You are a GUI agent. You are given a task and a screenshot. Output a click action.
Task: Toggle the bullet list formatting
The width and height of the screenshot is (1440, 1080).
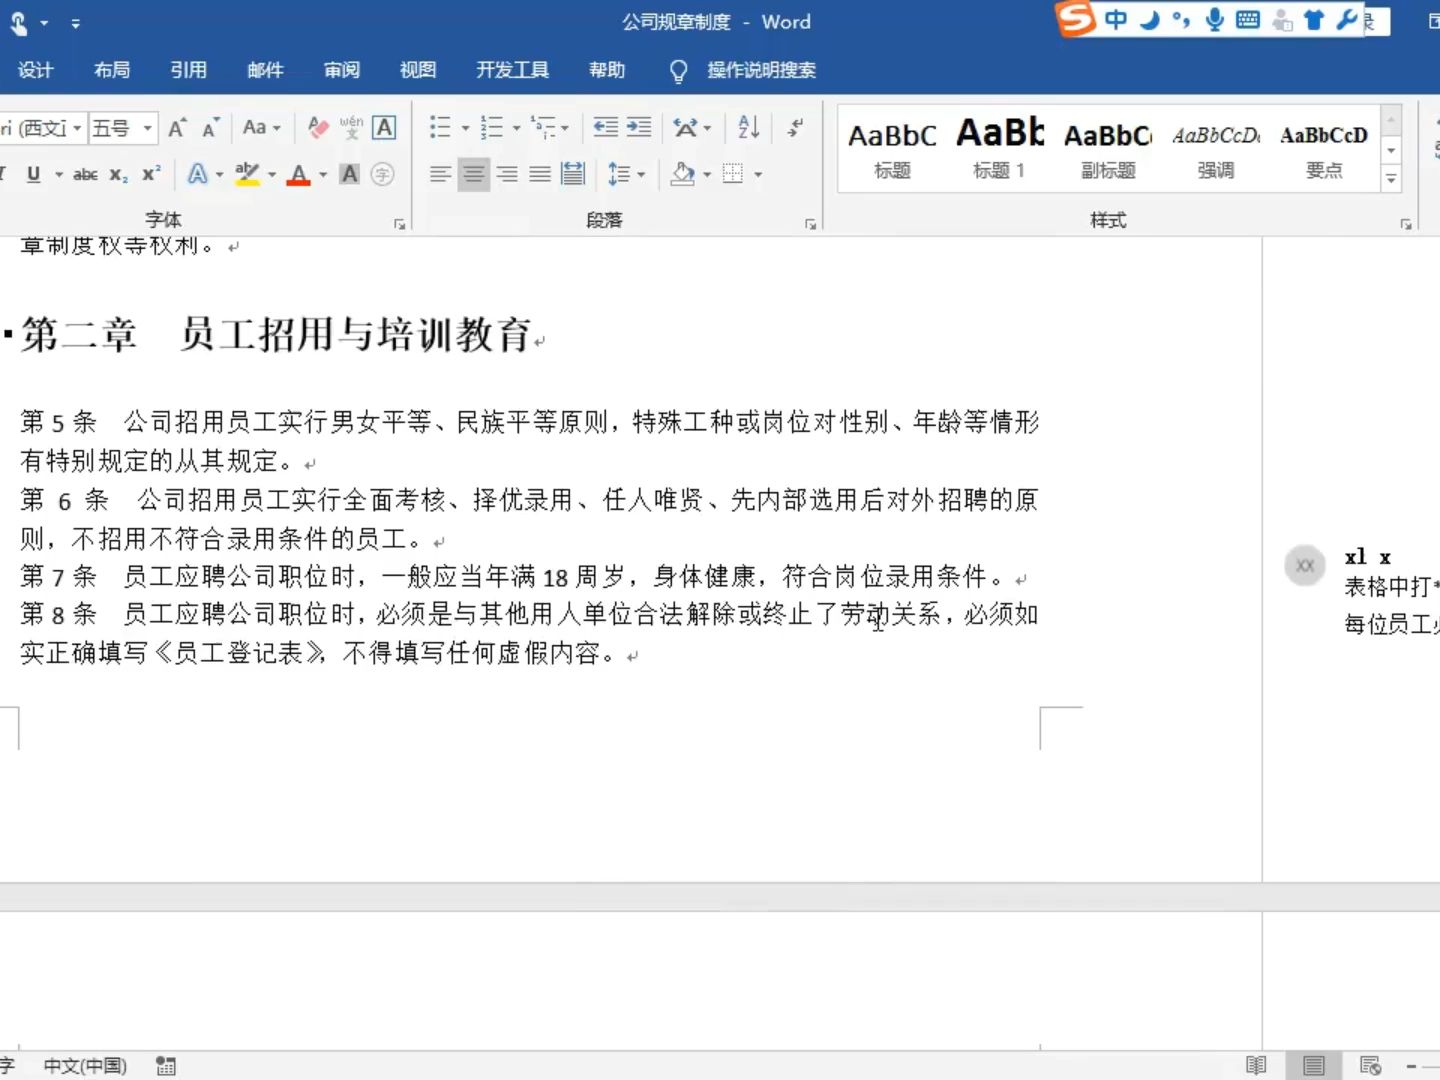point(440,128)
